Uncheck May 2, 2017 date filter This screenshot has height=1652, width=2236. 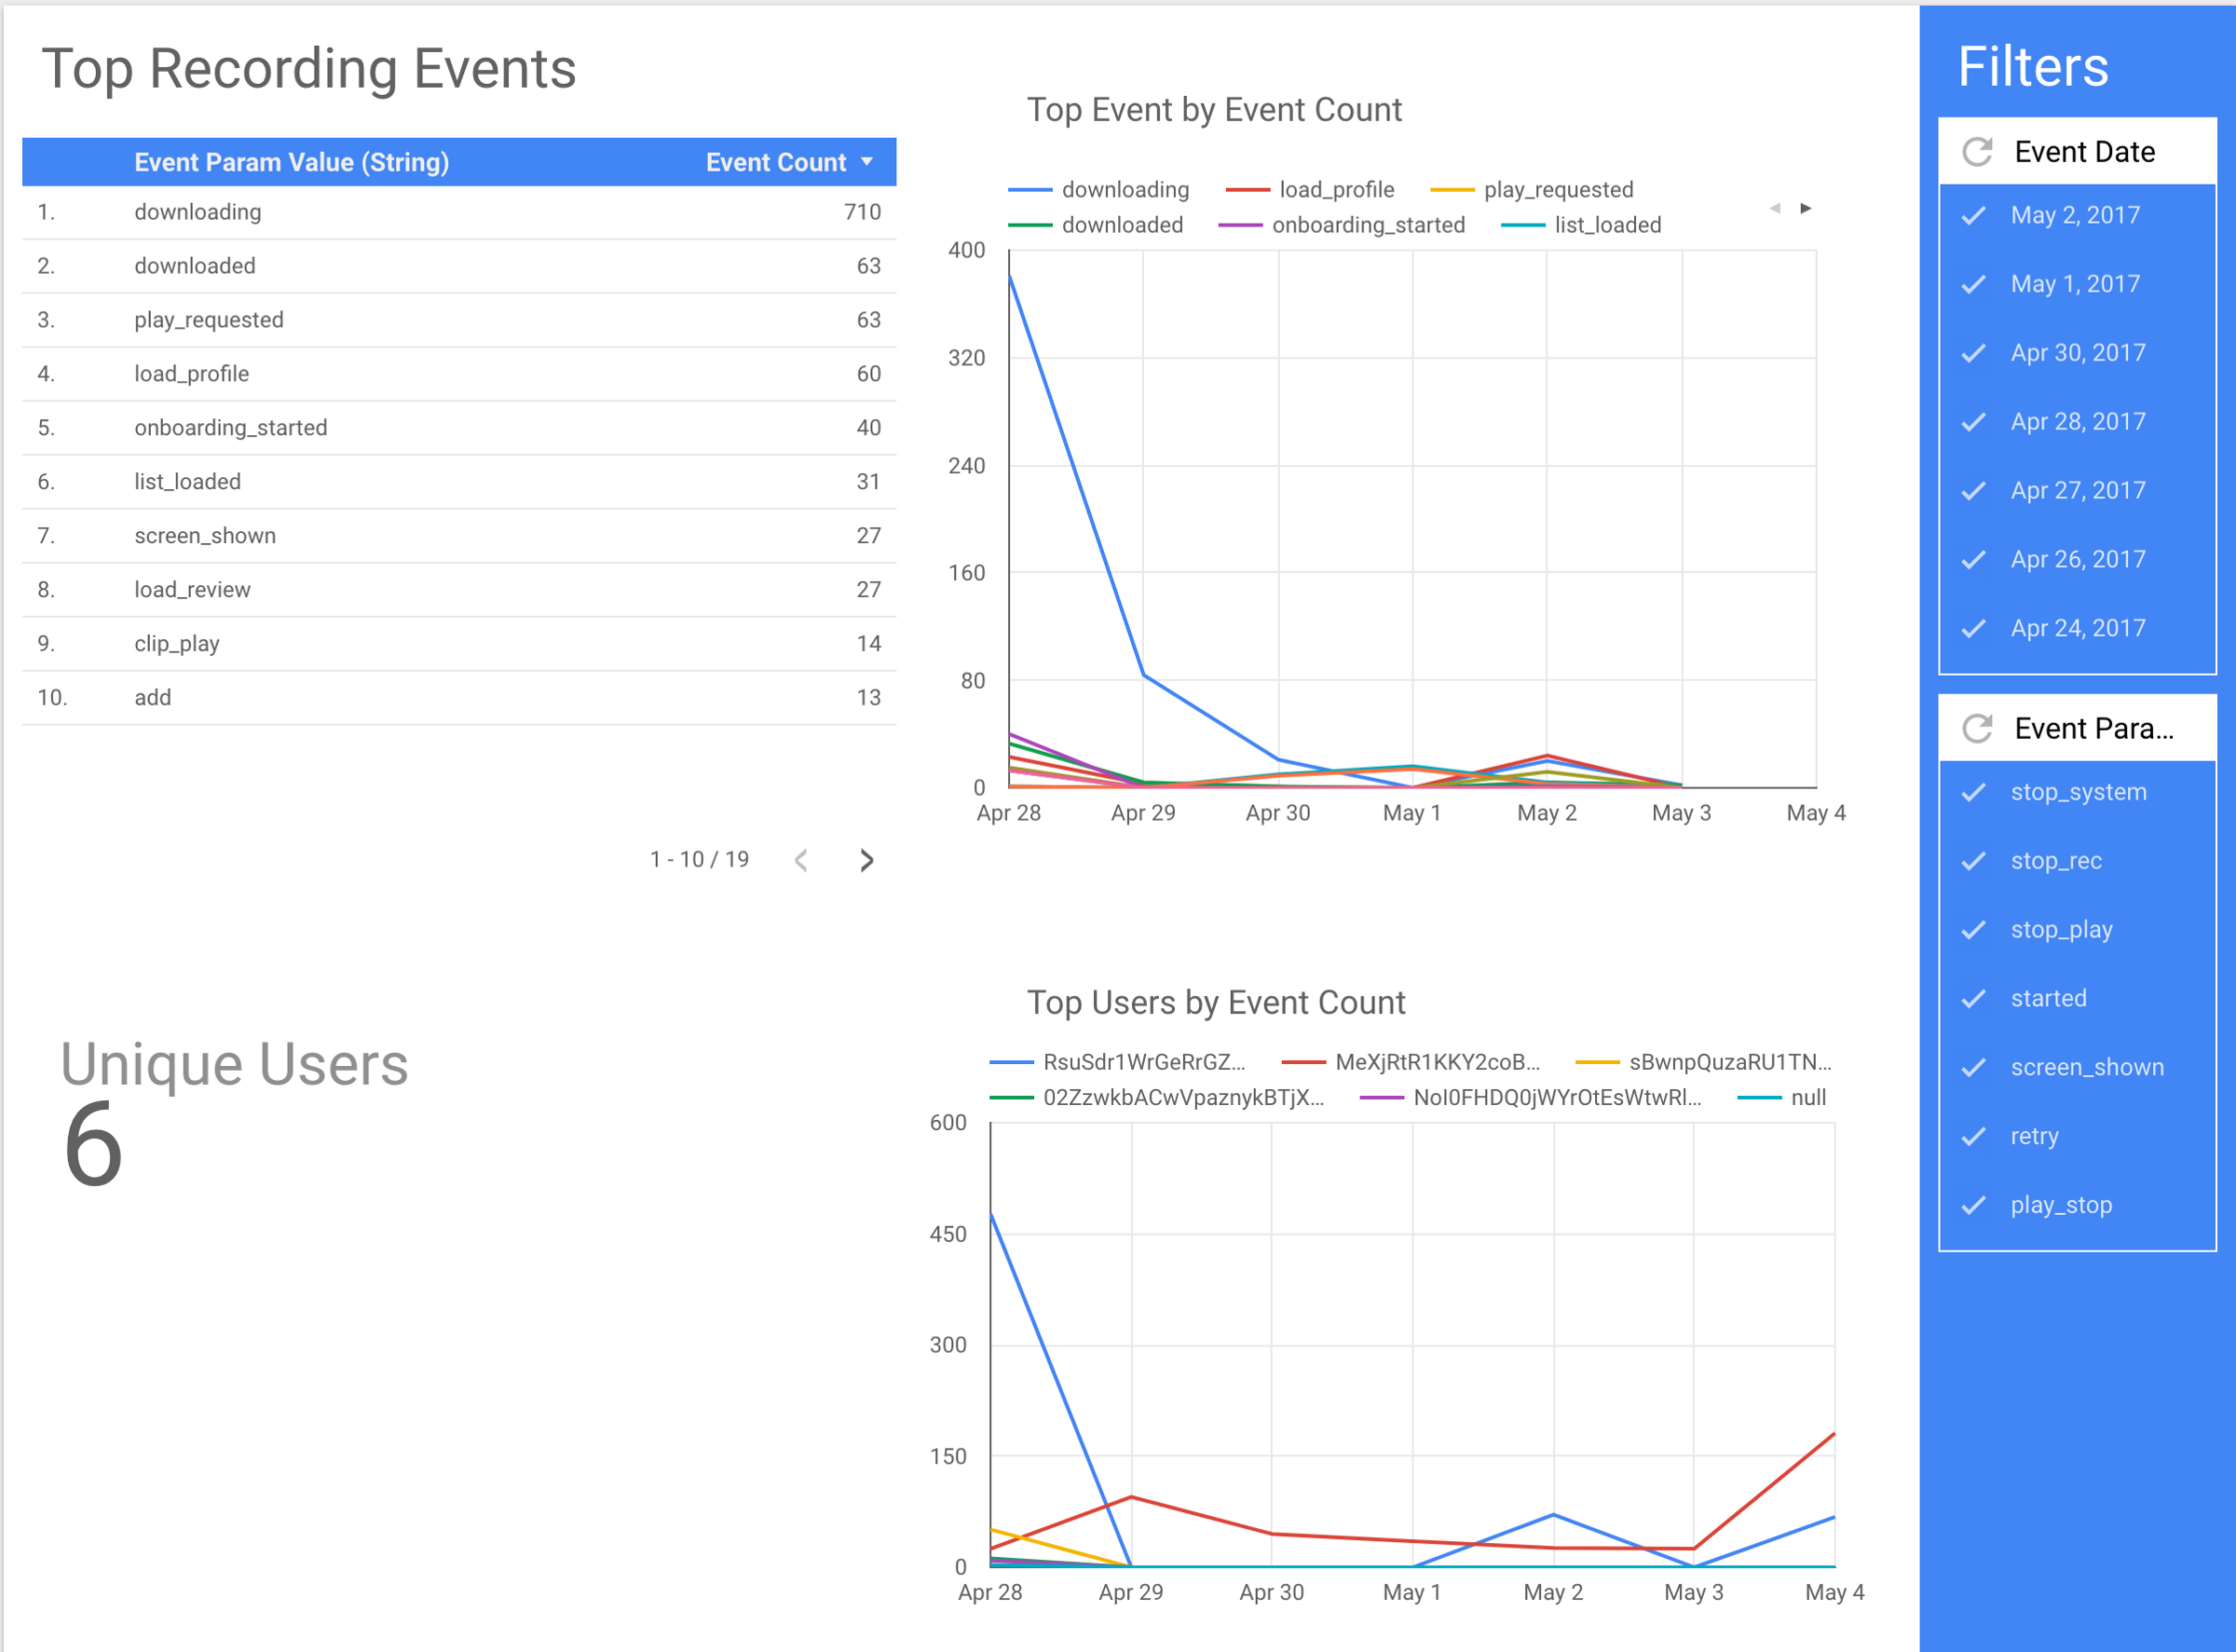(2075, 215)
